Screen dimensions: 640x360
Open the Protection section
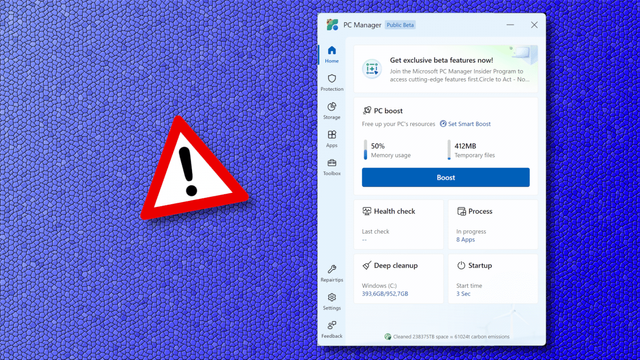coord(331,82)
